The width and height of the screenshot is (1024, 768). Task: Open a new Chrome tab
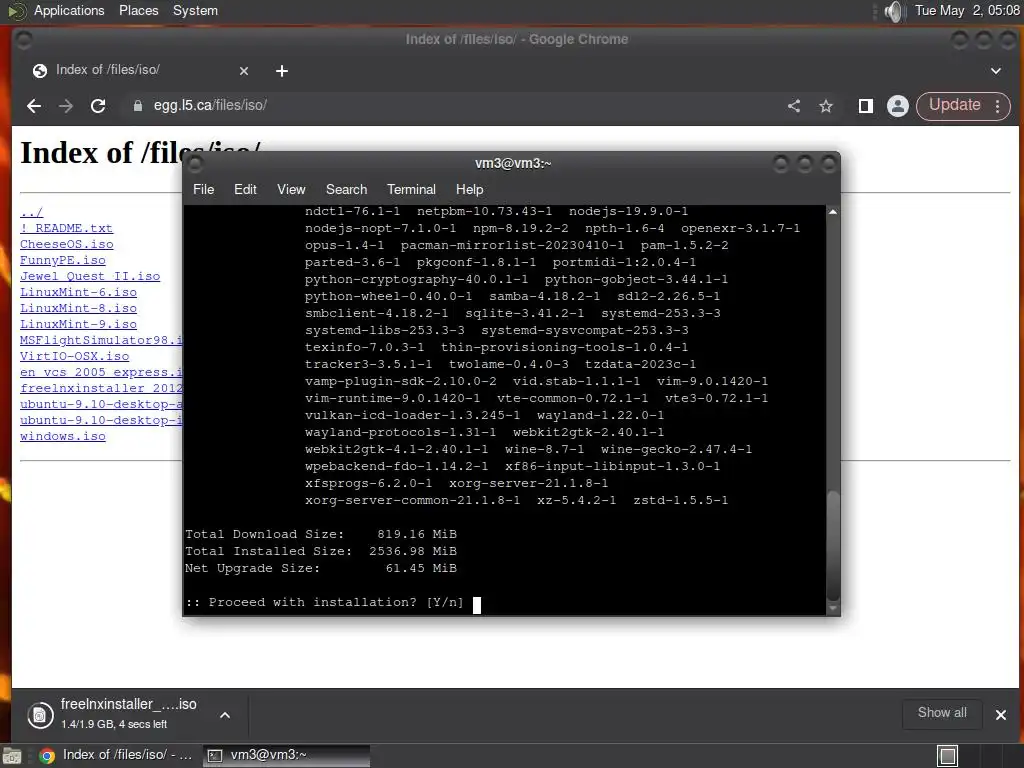tap(281, 71)
